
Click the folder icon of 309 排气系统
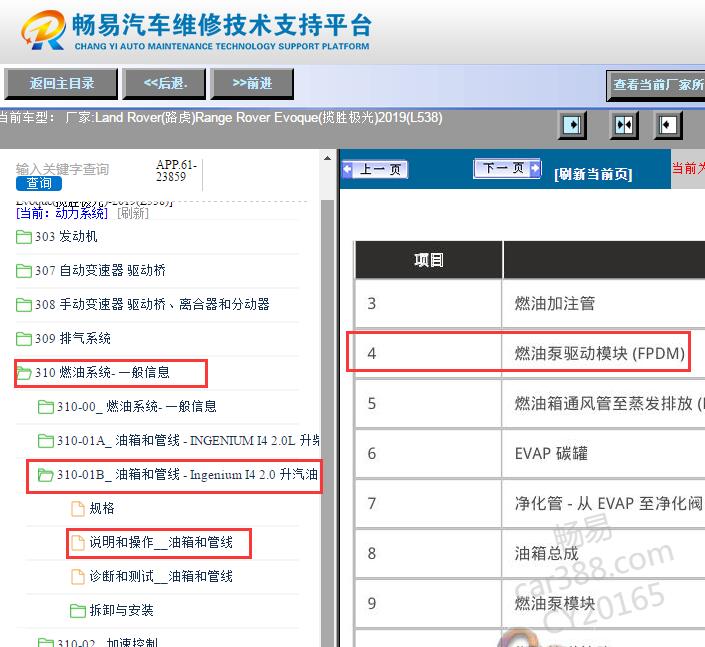tap(23, 338)
